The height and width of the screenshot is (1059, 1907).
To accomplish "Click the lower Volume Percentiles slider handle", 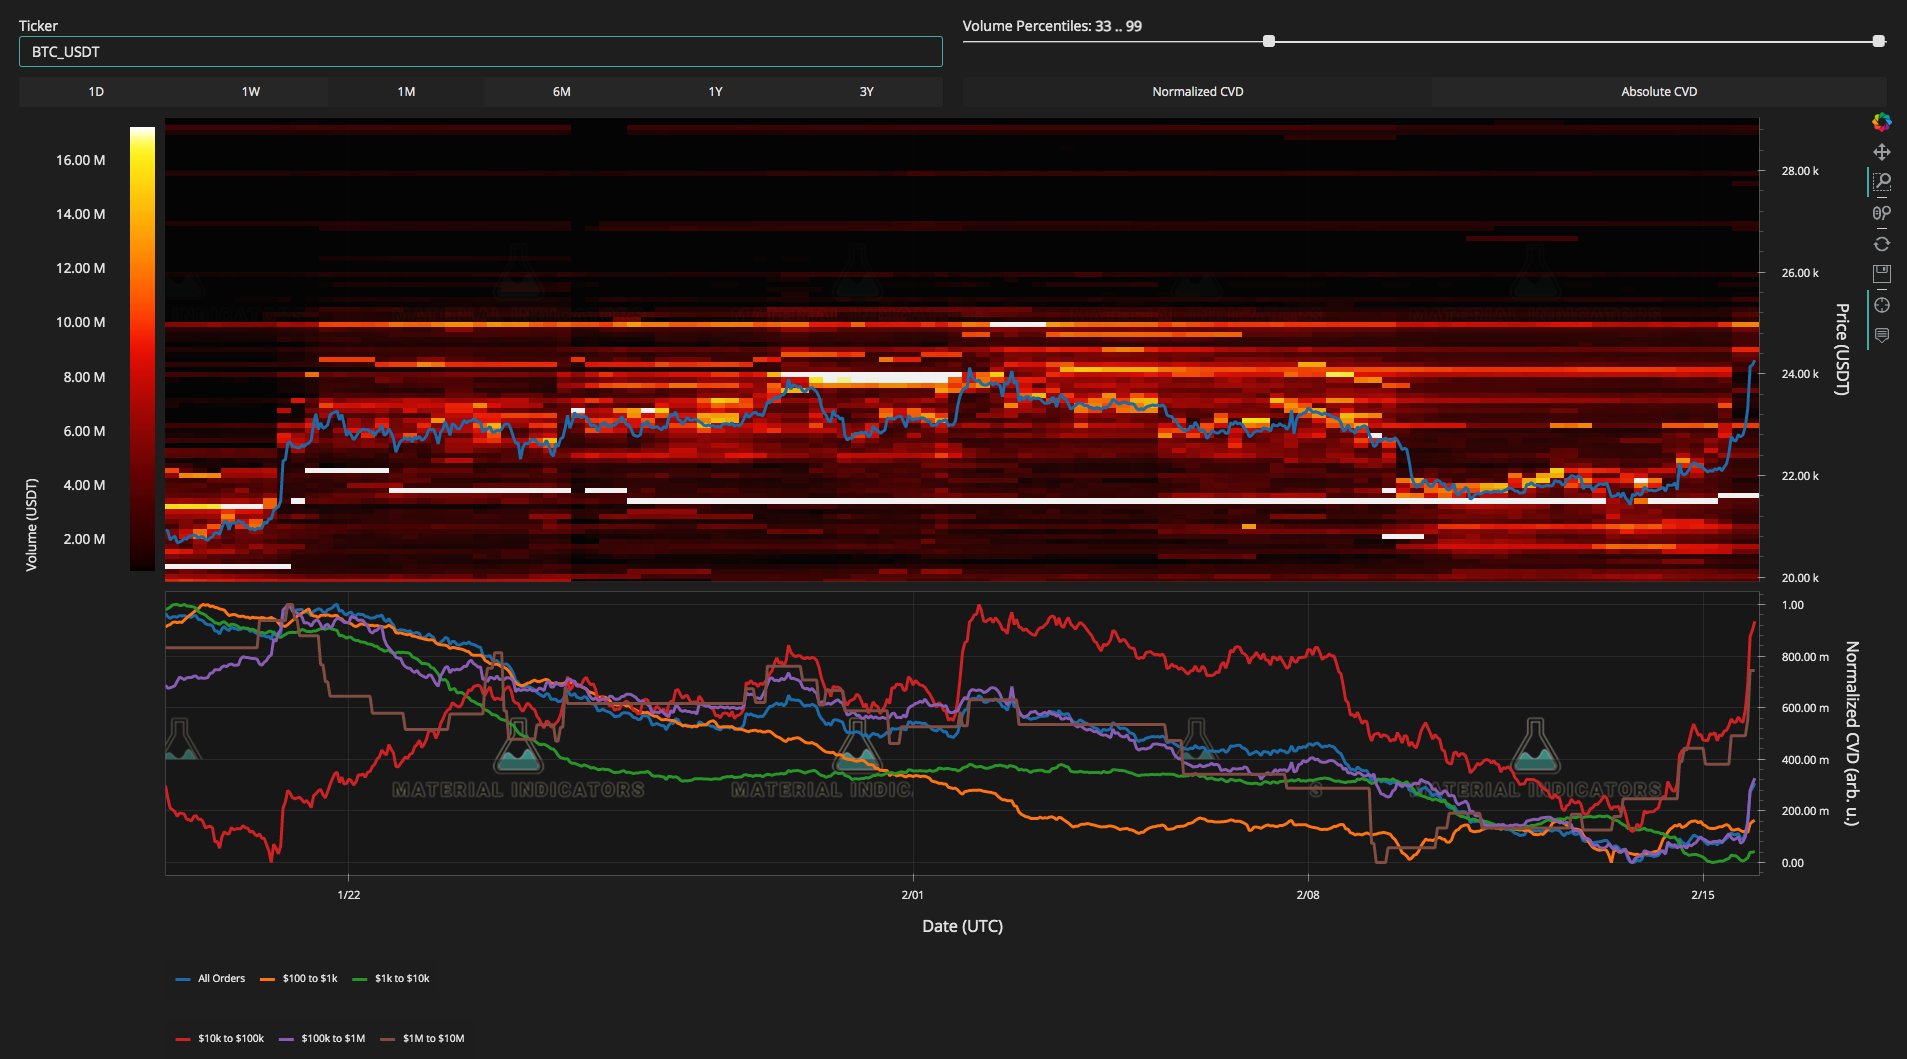I will point(1269,41).
